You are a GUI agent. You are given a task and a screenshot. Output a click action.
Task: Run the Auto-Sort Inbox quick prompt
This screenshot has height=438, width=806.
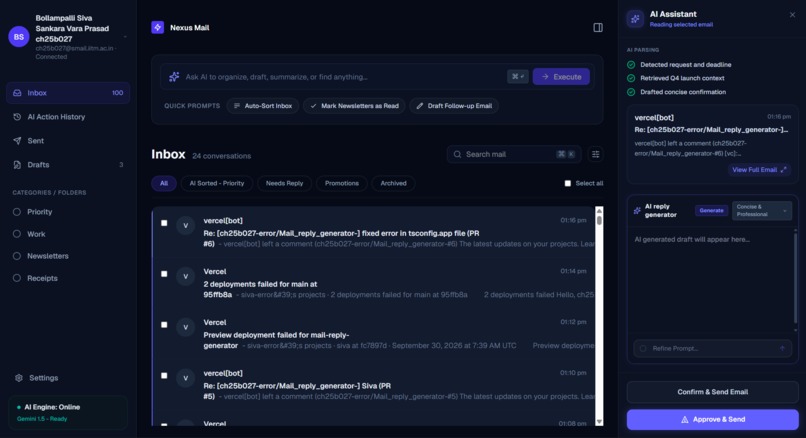263,106
